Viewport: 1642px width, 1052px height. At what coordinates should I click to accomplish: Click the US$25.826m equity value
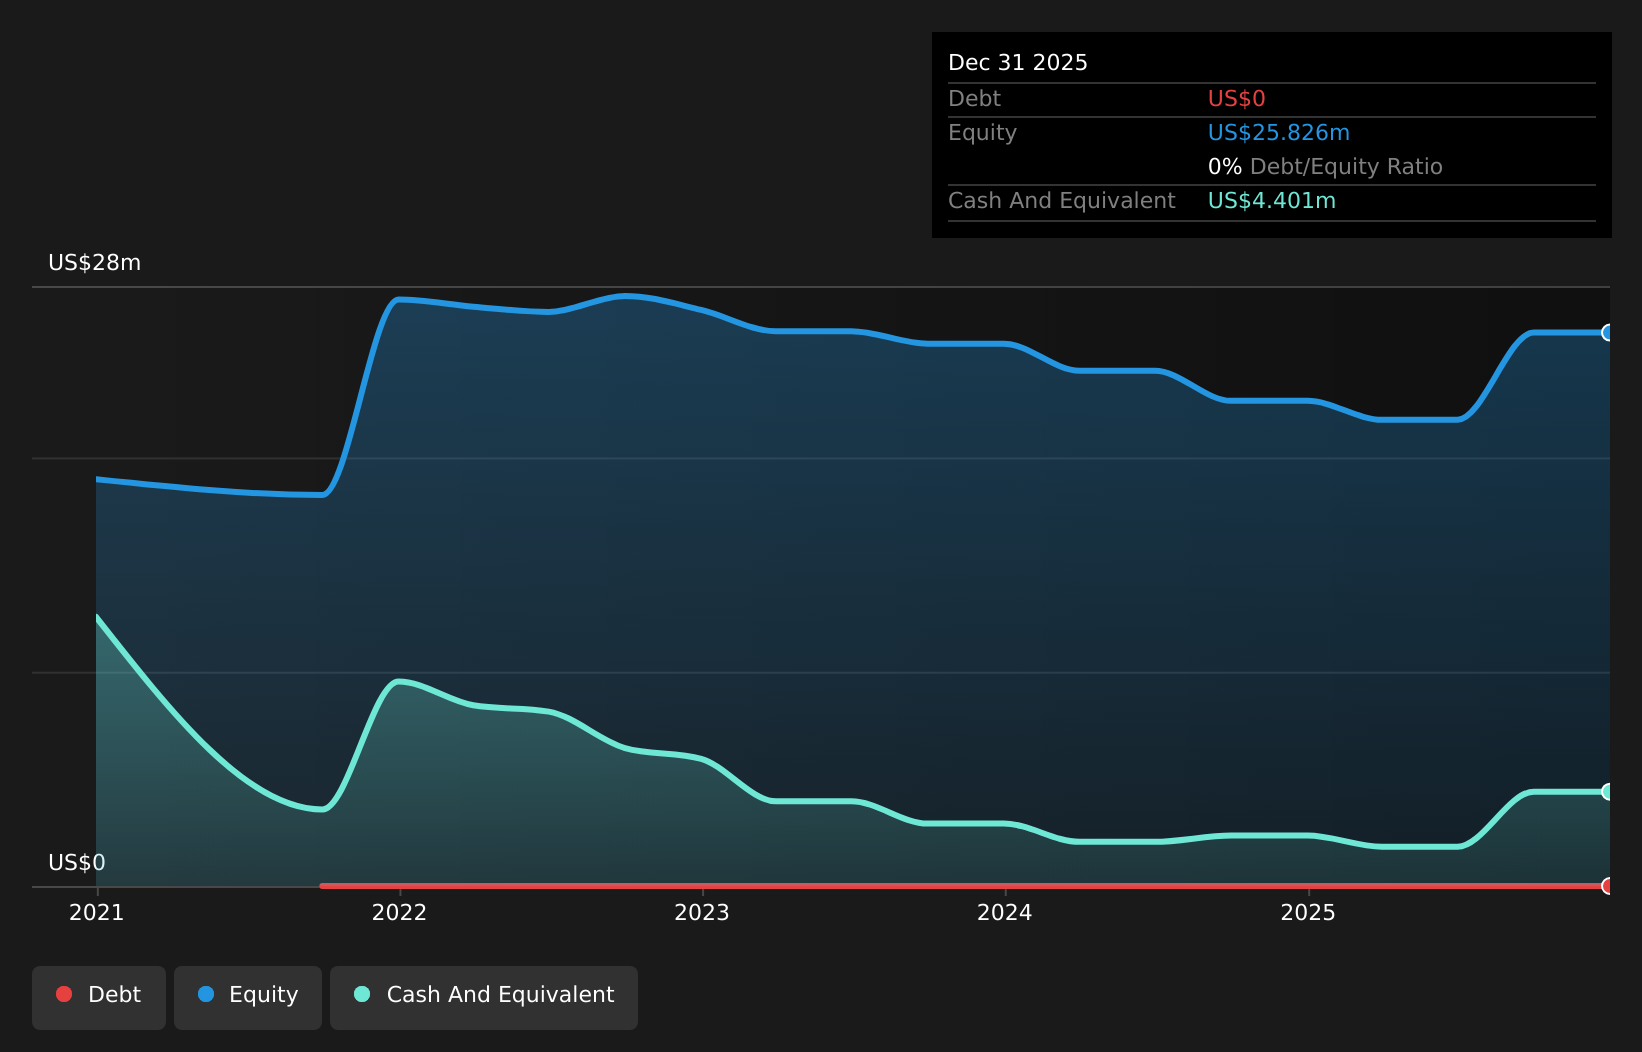(1279, 133)
